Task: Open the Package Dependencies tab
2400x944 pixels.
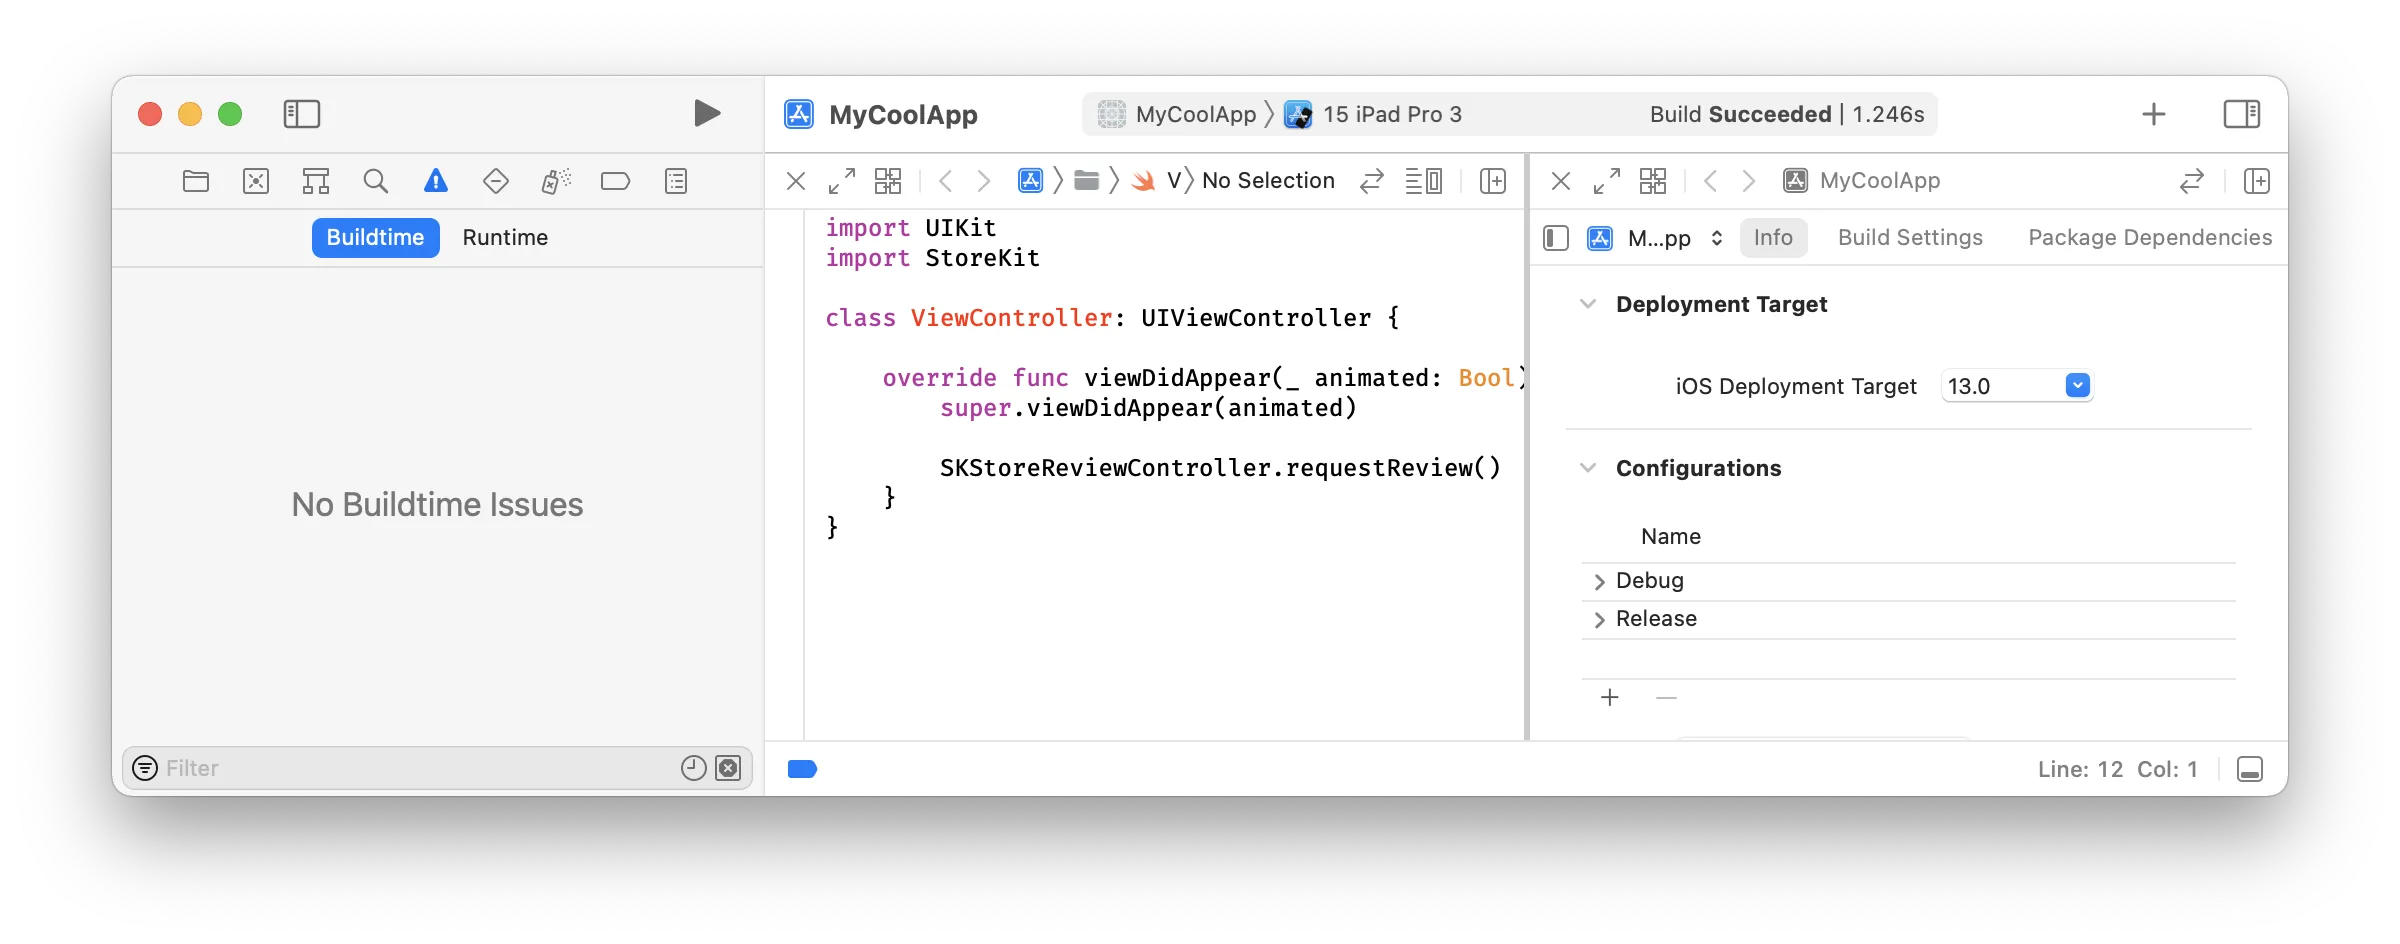Action: pos(2149,237)
